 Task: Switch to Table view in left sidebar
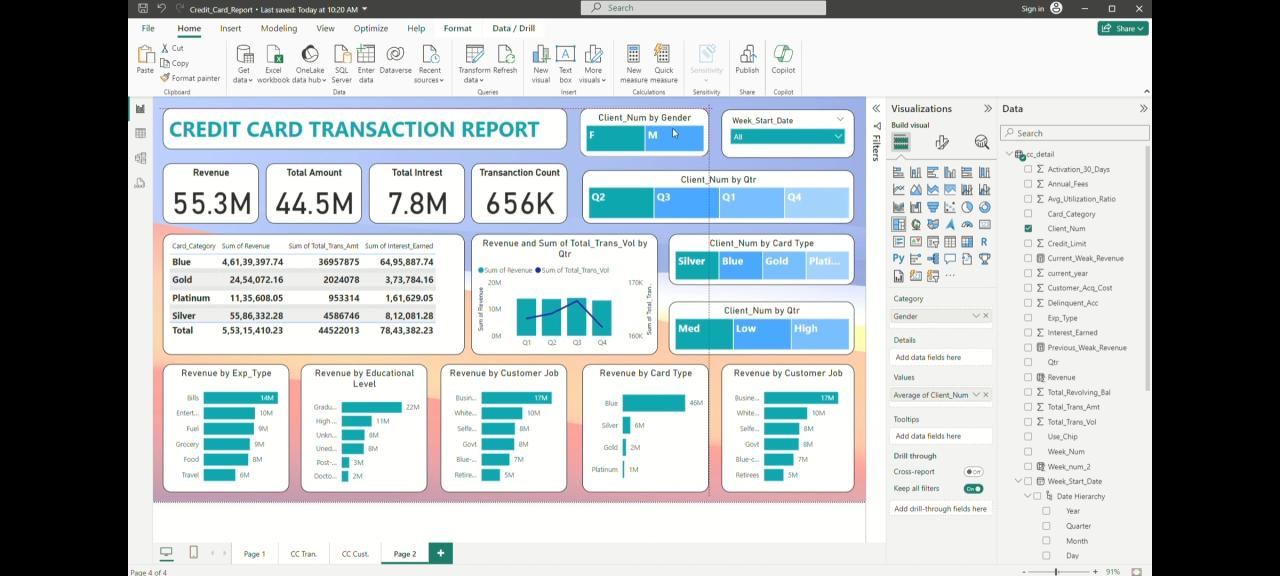(x=141, y=133)
